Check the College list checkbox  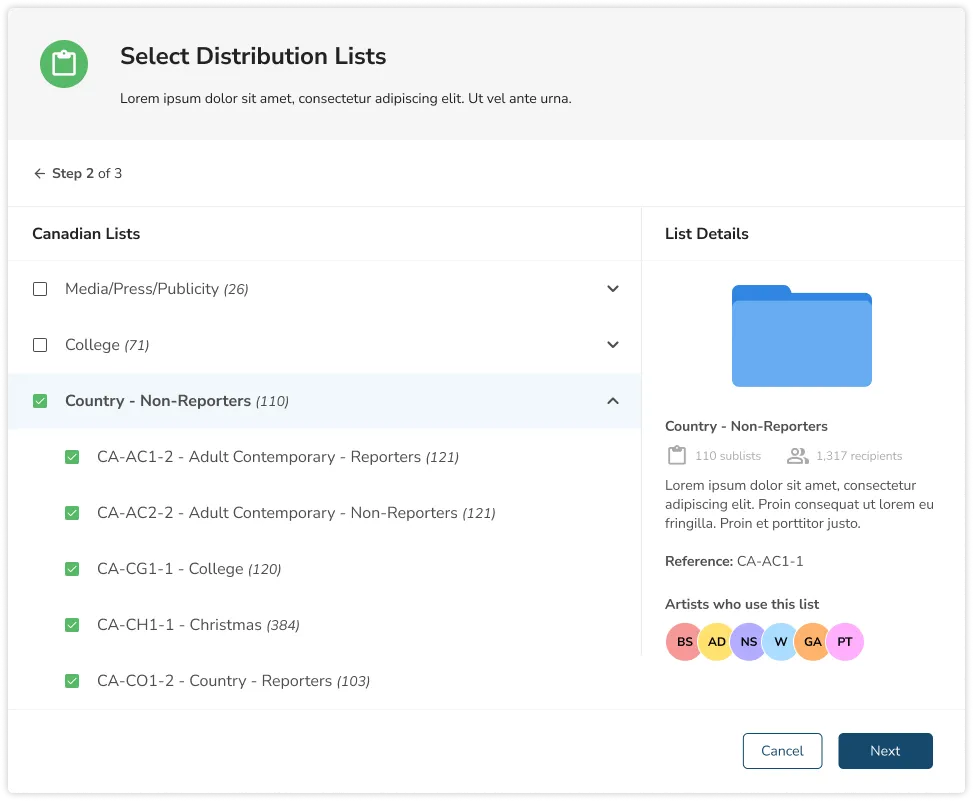tap(40, 344)
